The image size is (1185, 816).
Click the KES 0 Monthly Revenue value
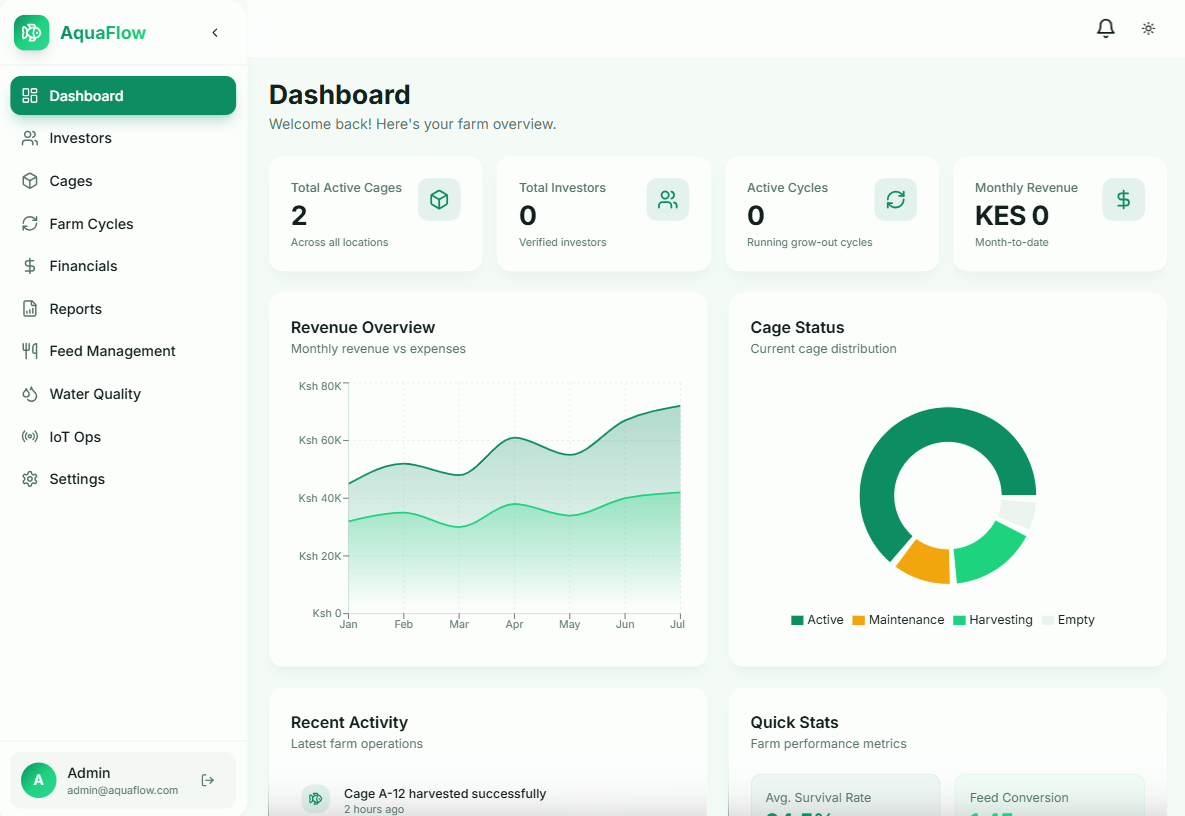click(1012, 216)
